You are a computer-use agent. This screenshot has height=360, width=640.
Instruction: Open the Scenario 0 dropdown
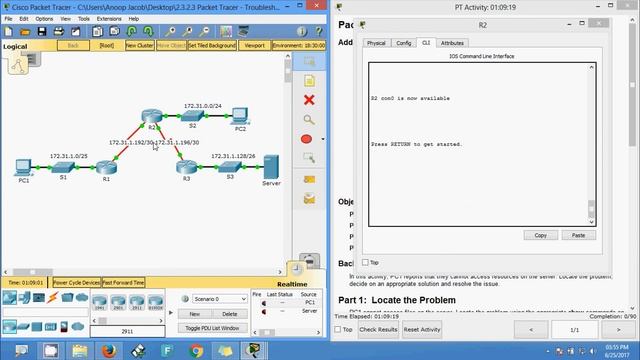[x=220, y=299]
